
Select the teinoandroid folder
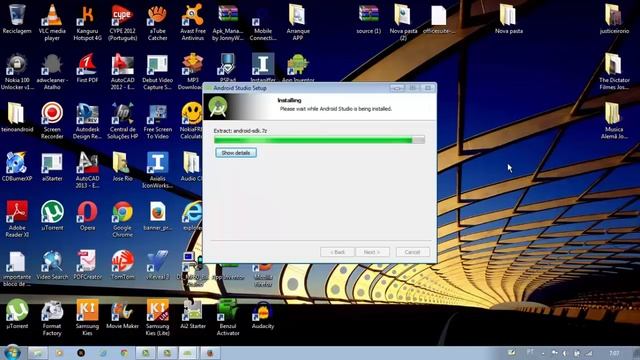click(x=17, y=118)
